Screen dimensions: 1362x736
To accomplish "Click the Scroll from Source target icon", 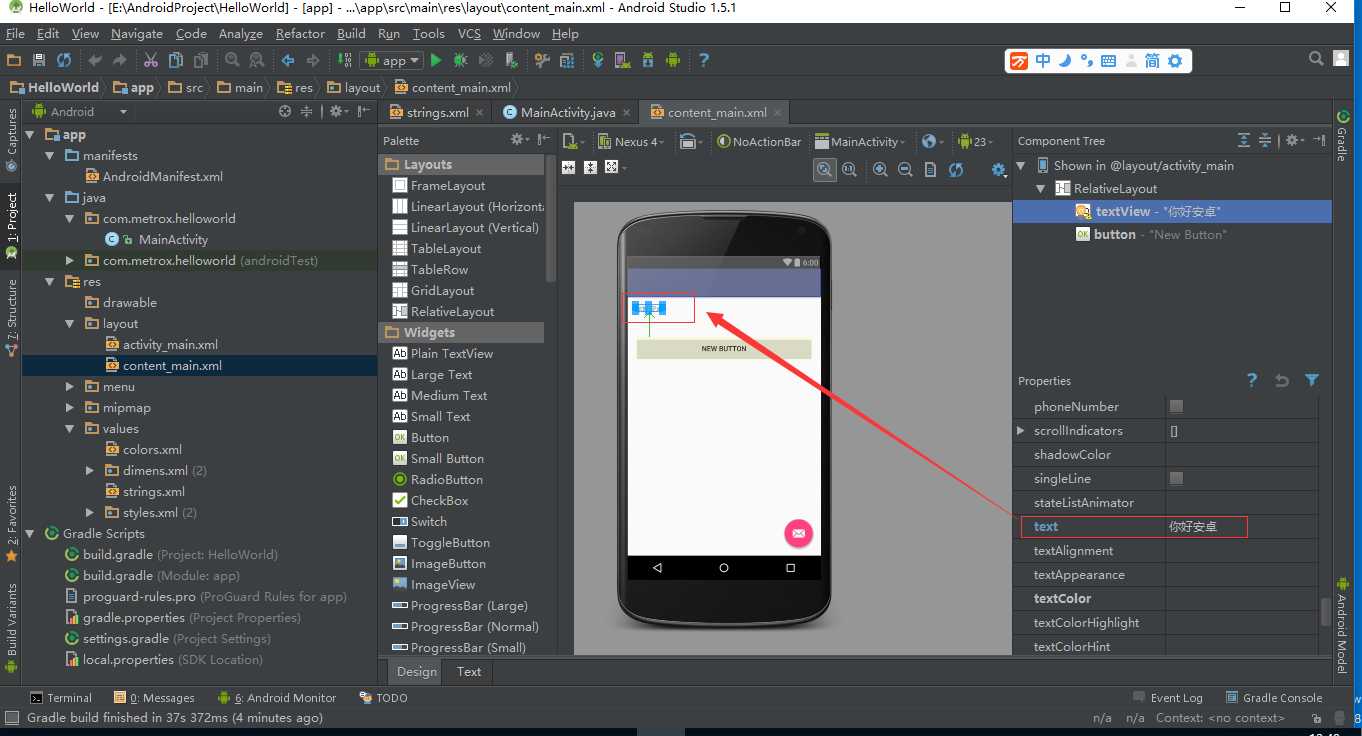I will click(x=285, y=112).
